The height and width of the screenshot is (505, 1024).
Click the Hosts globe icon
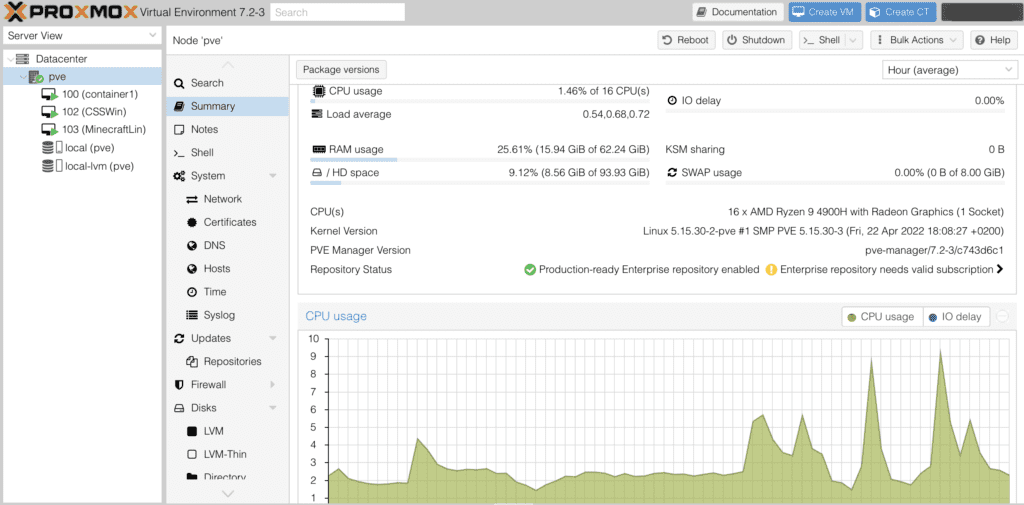coord(192,269)
